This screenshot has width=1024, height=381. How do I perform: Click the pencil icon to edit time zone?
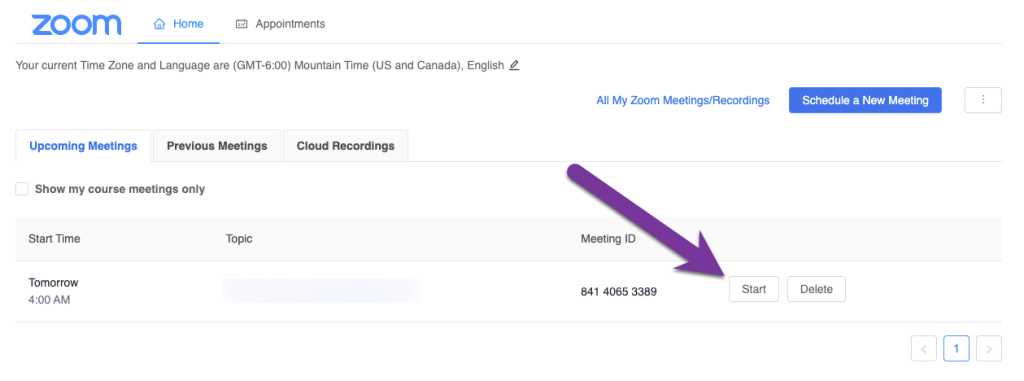click(514, 65)
